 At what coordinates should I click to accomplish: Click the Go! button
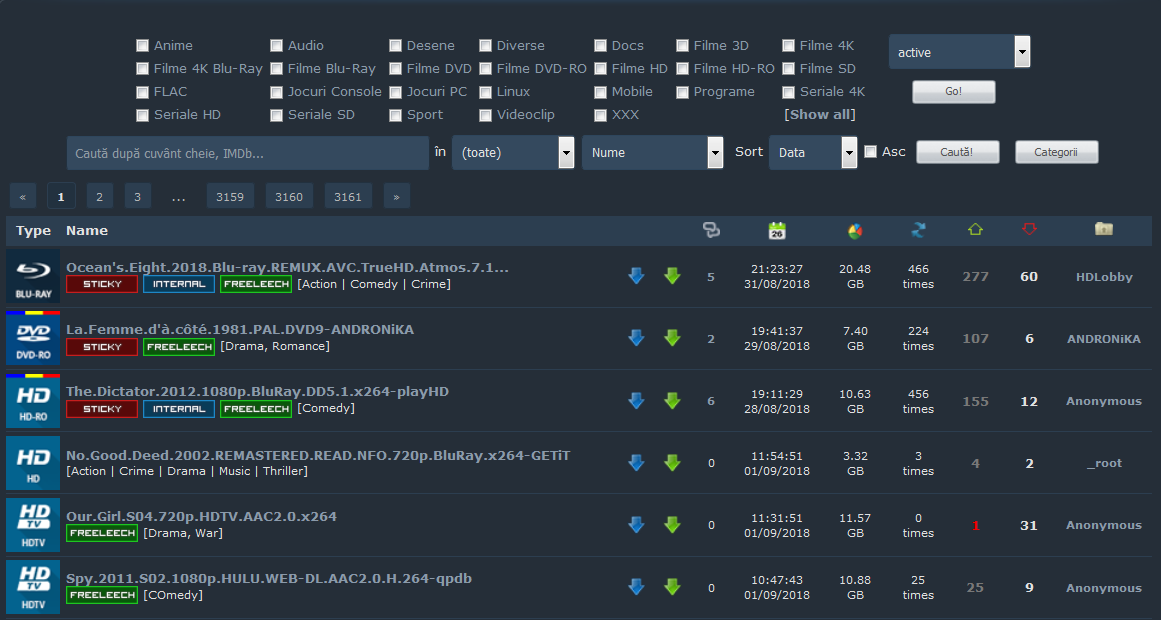[x=954, y=92]
